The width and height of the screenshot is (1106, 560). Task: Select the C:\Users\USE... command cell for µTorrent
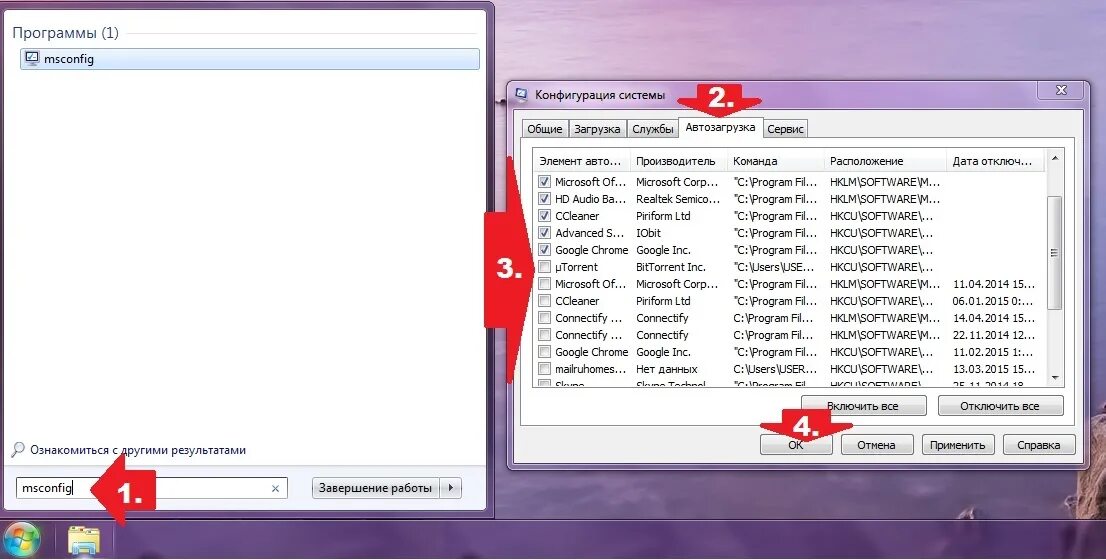(774, 267)
